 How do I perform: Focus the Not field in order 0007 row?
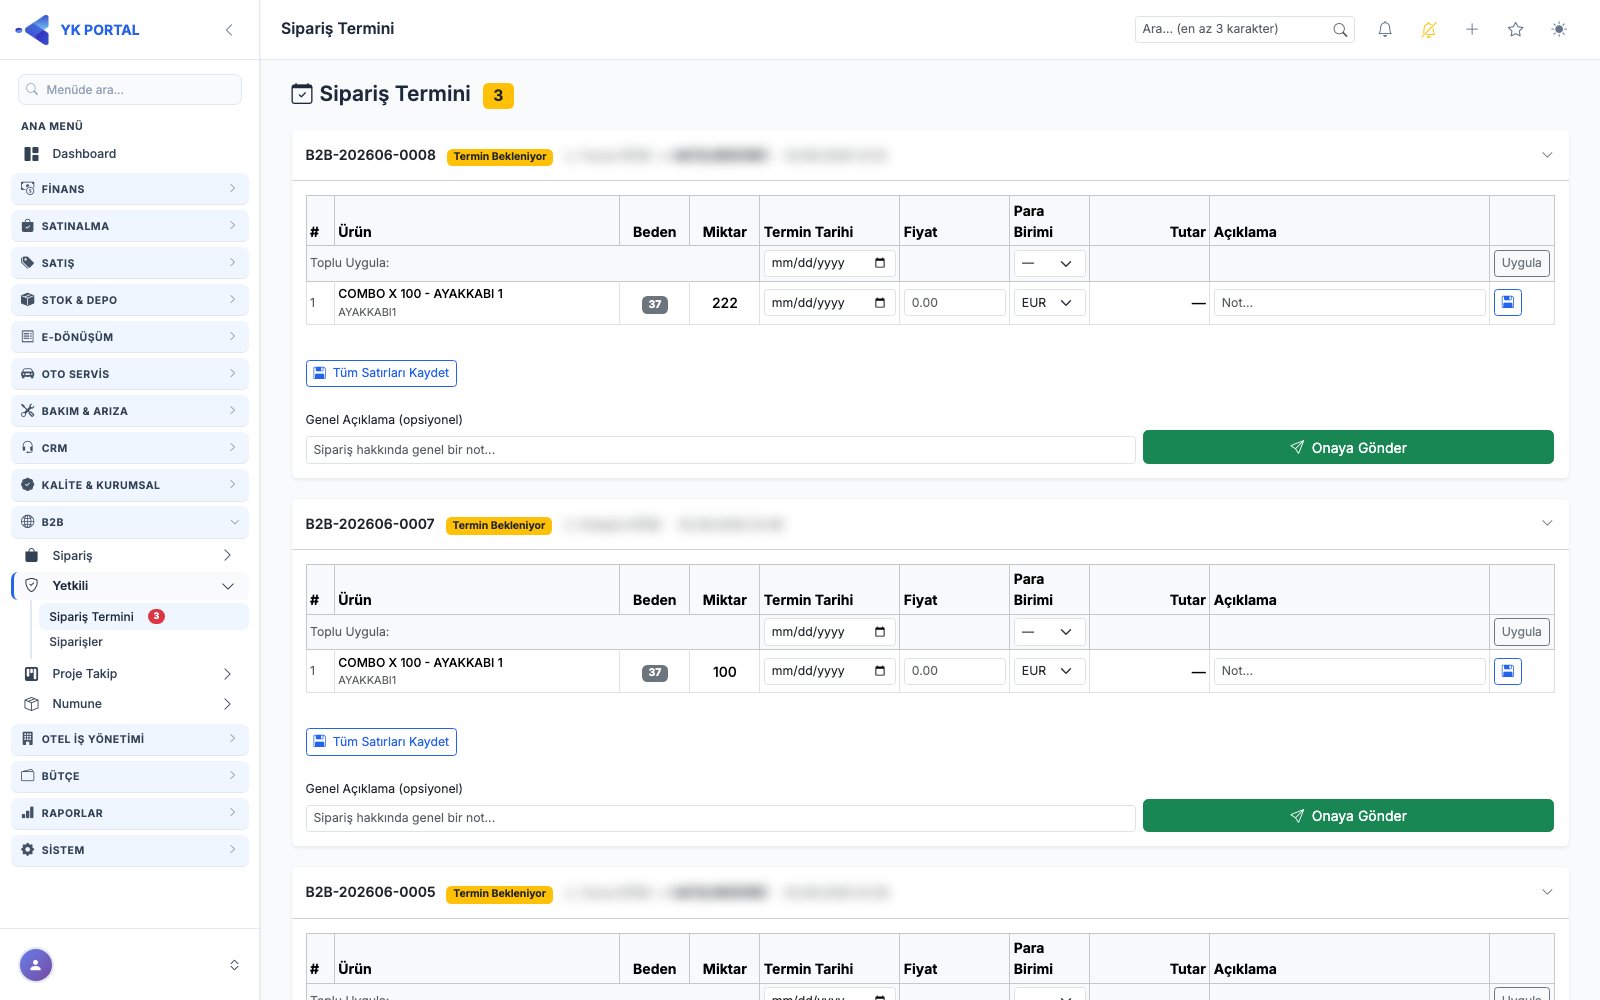click(1349, 671)
